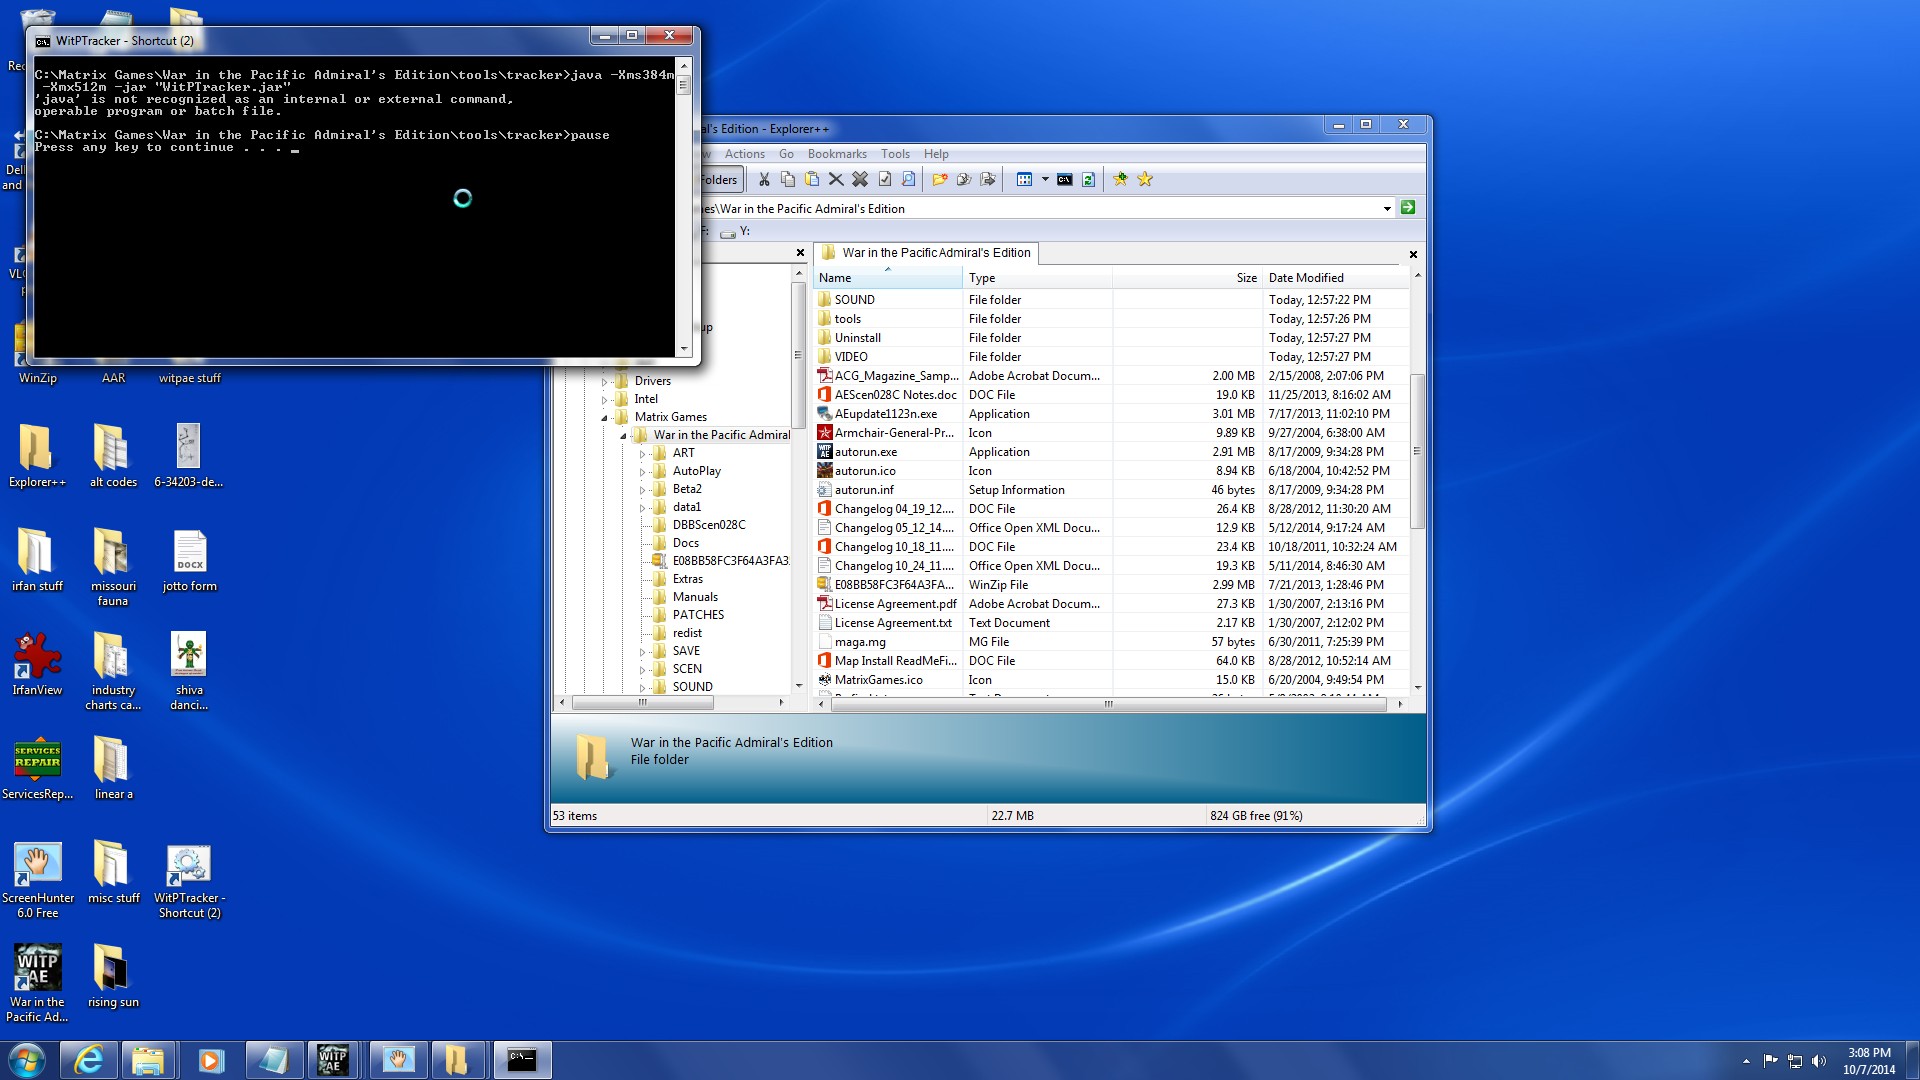Expand the AutoPlay folder node
Image resolution: width=1920 pixels, height=1080 pixels.
643,472
